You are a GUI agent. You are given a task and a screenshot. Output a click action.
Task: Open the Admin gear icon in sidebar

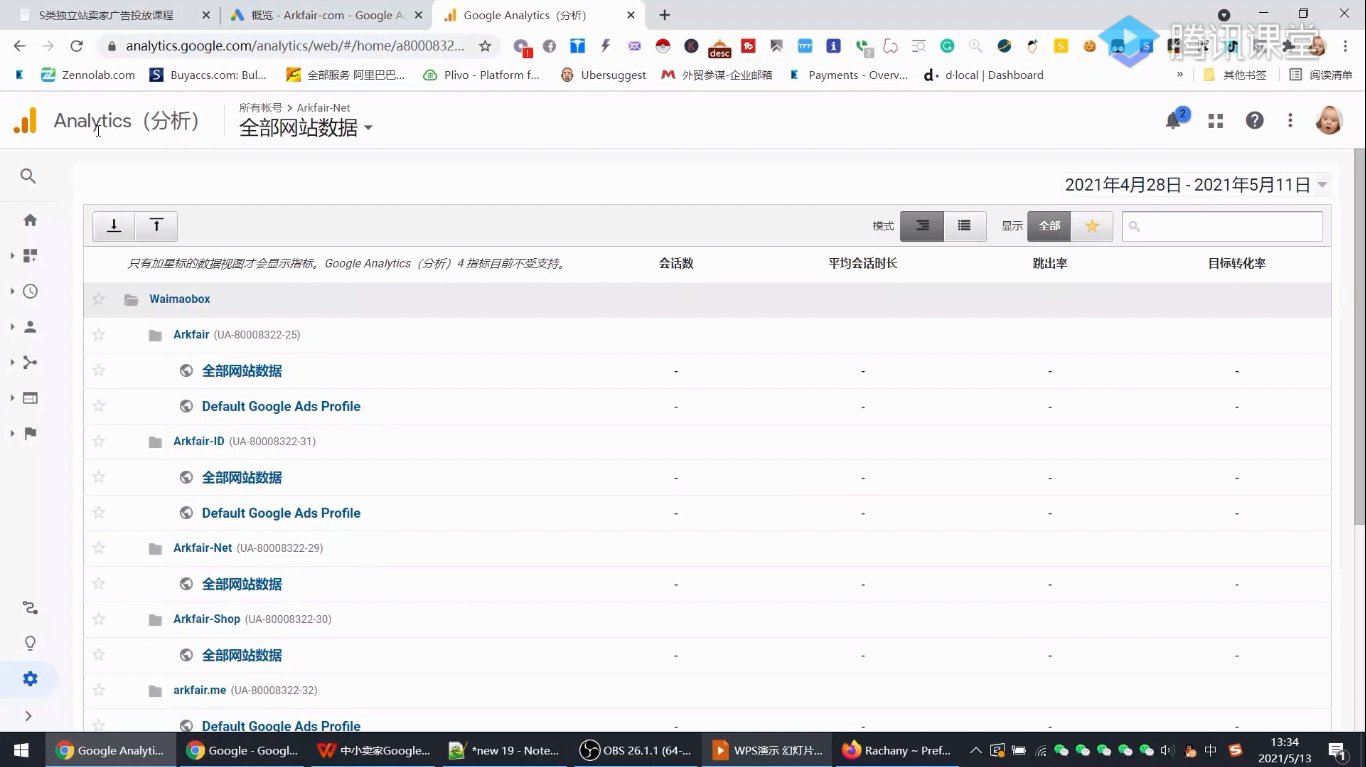click(x=29, y=679)
